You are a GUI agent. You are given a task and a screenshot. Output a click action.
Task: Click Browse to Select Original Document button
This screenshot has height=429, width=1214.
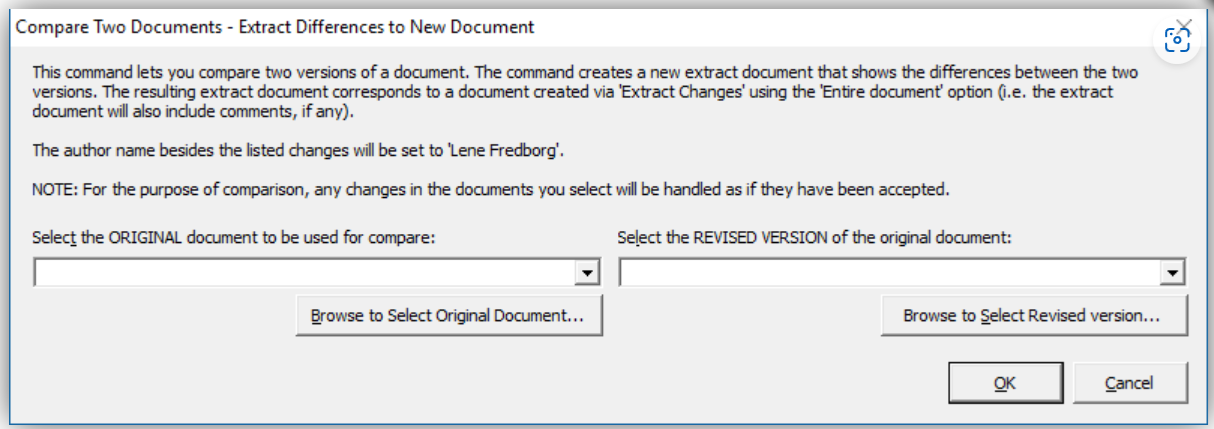click(447, 316)
